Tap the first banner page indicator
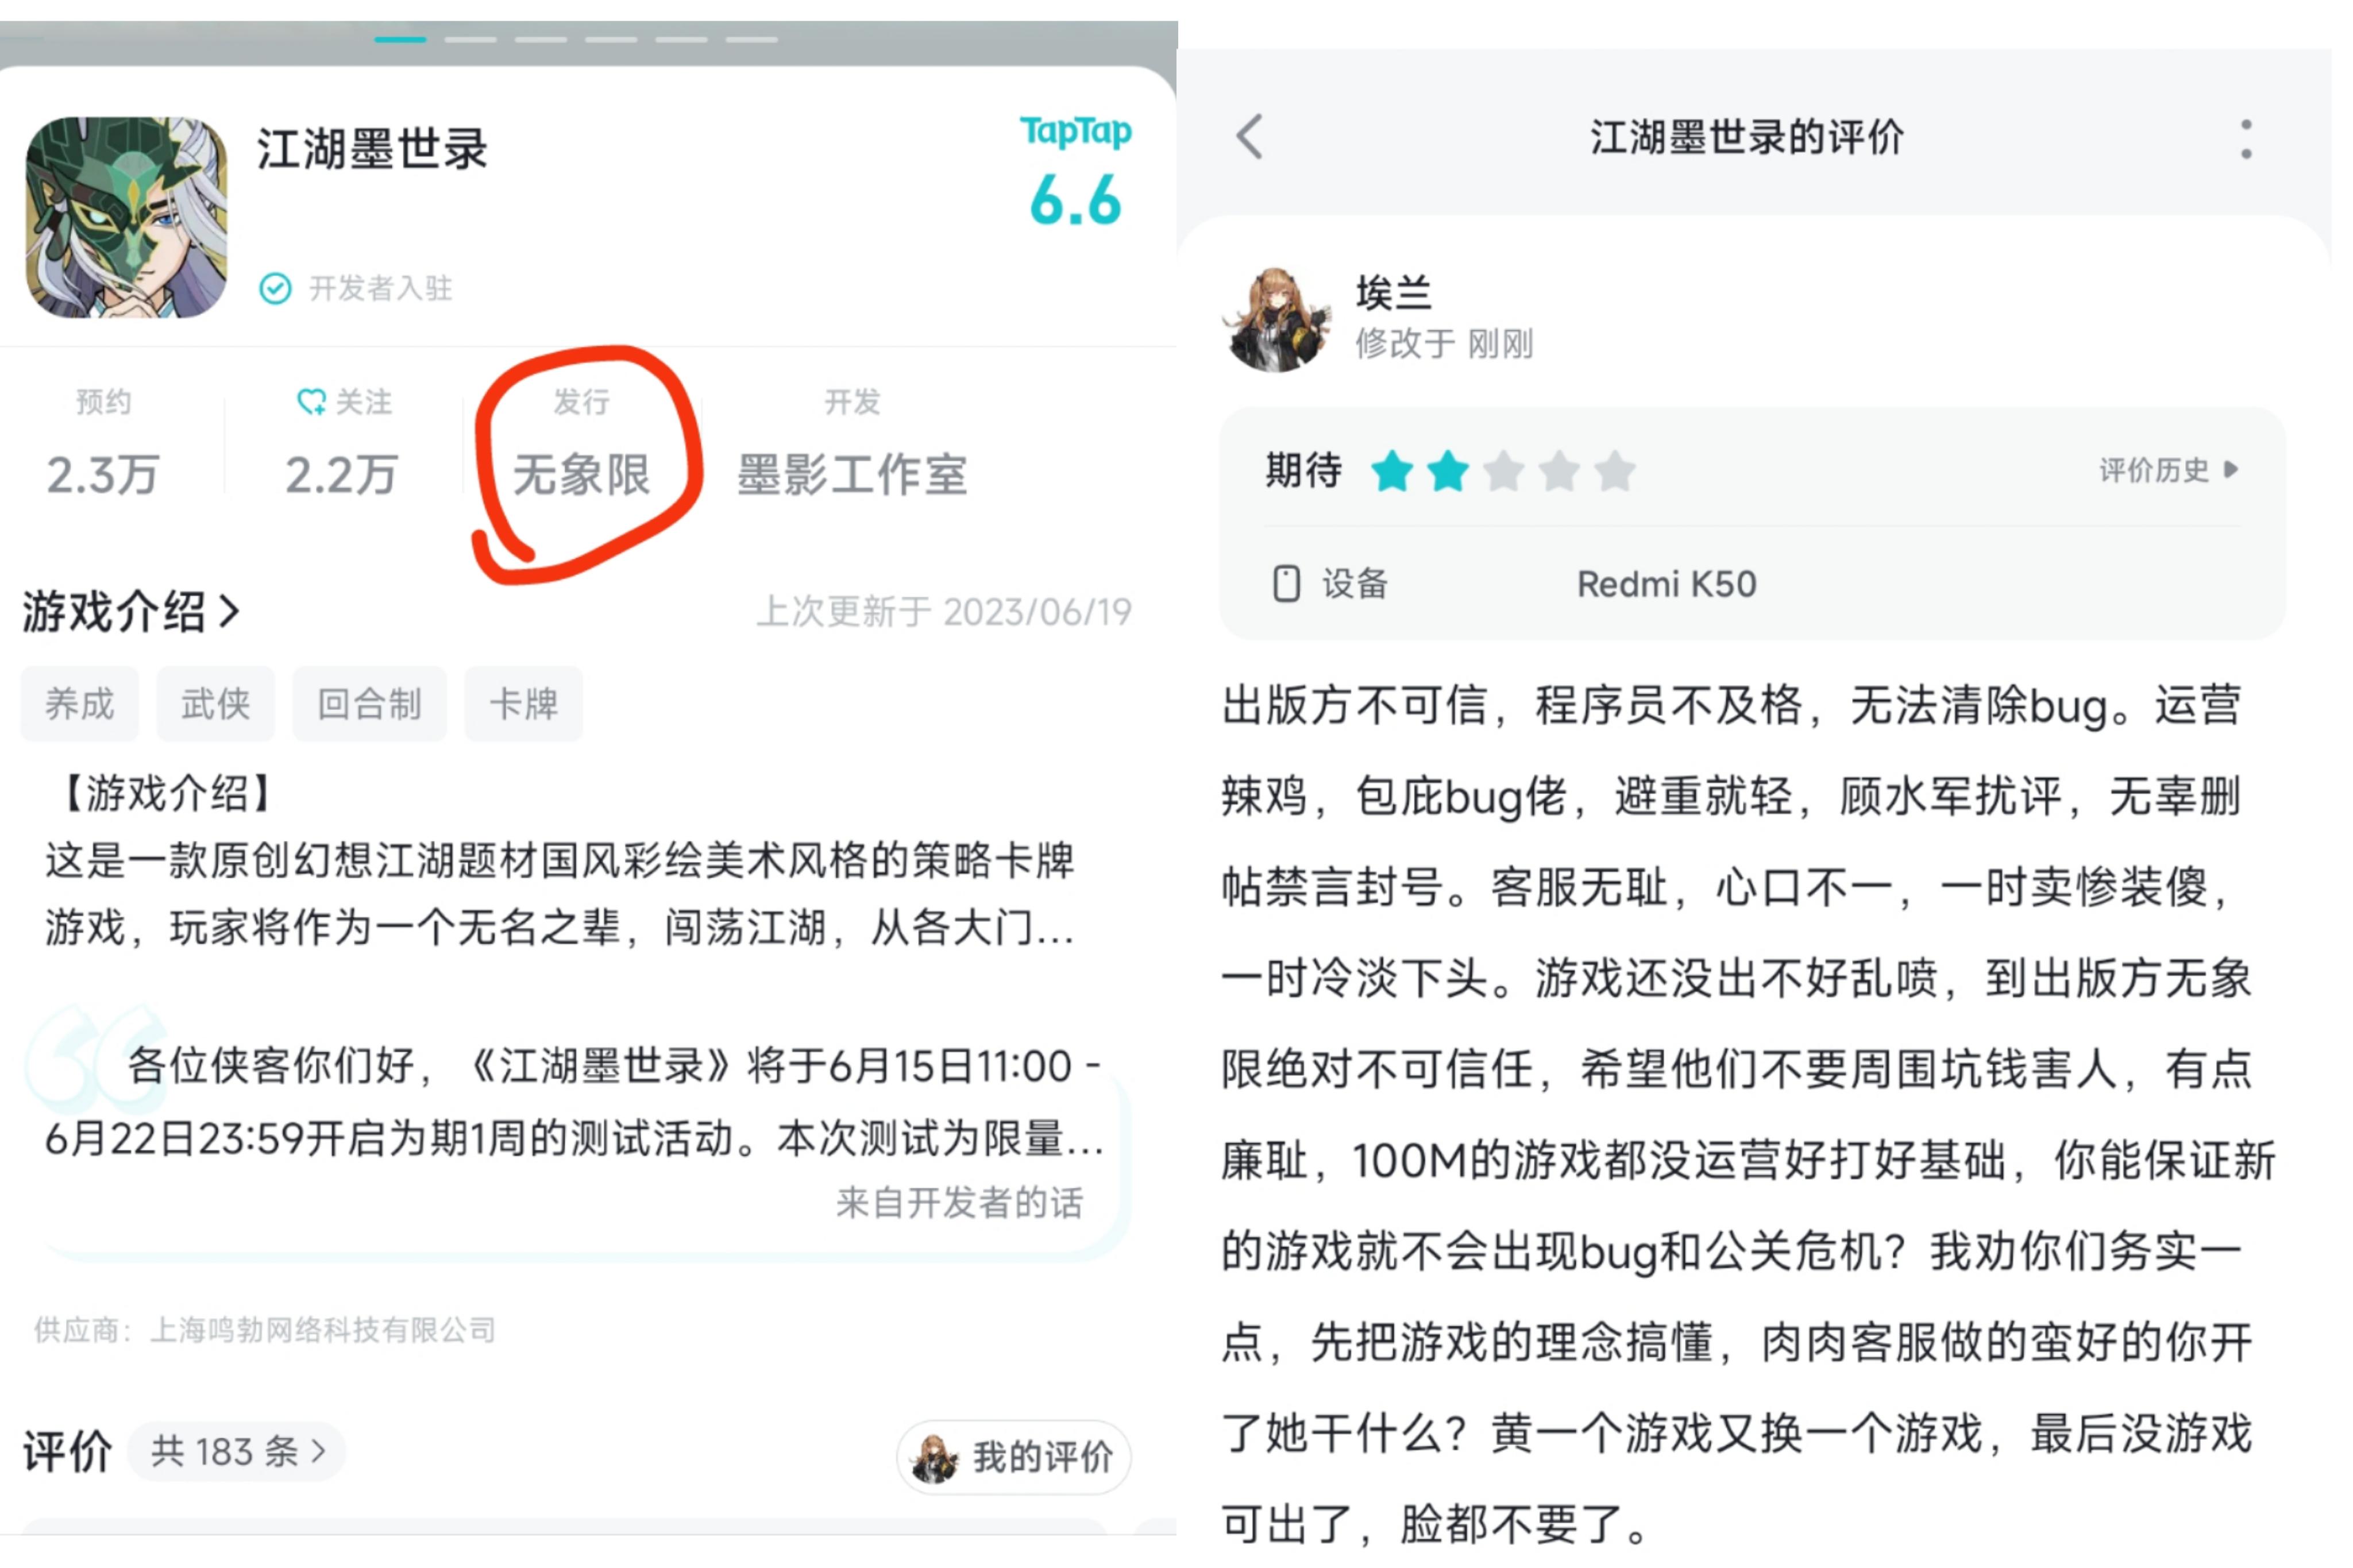This screenshot has width=2353, height=1568. tap(400, 40)
